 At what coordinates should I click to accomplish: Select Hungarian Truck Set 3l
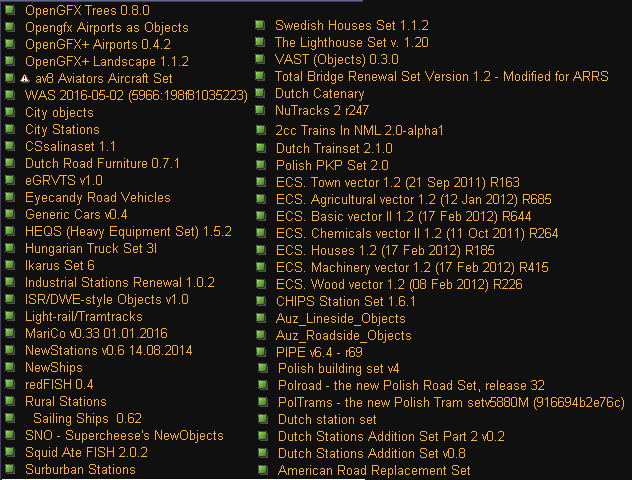[x=91, y=248]
